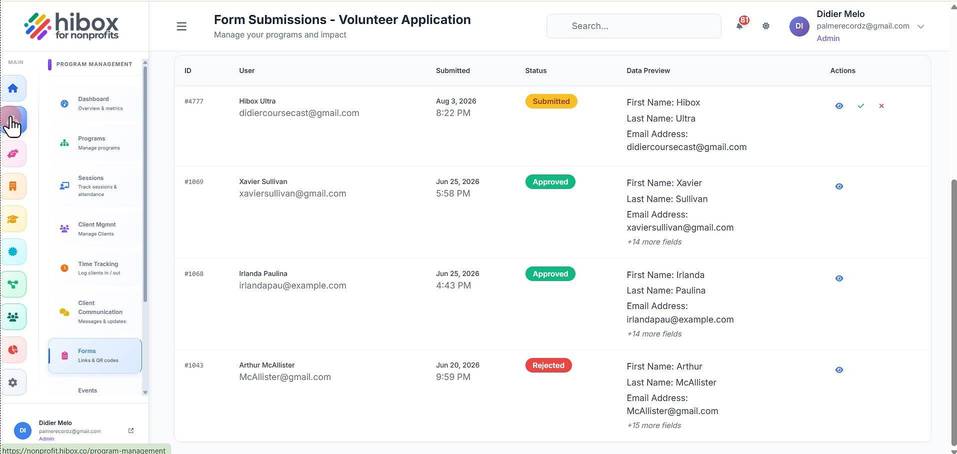Click ID cell #1068
This screenshot has width=957, height=454.
194,274
